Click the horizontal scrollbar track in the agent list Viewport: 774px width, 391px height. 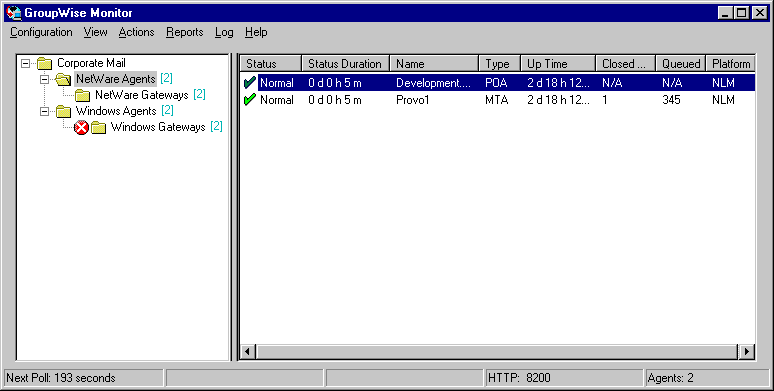point(497,352)
